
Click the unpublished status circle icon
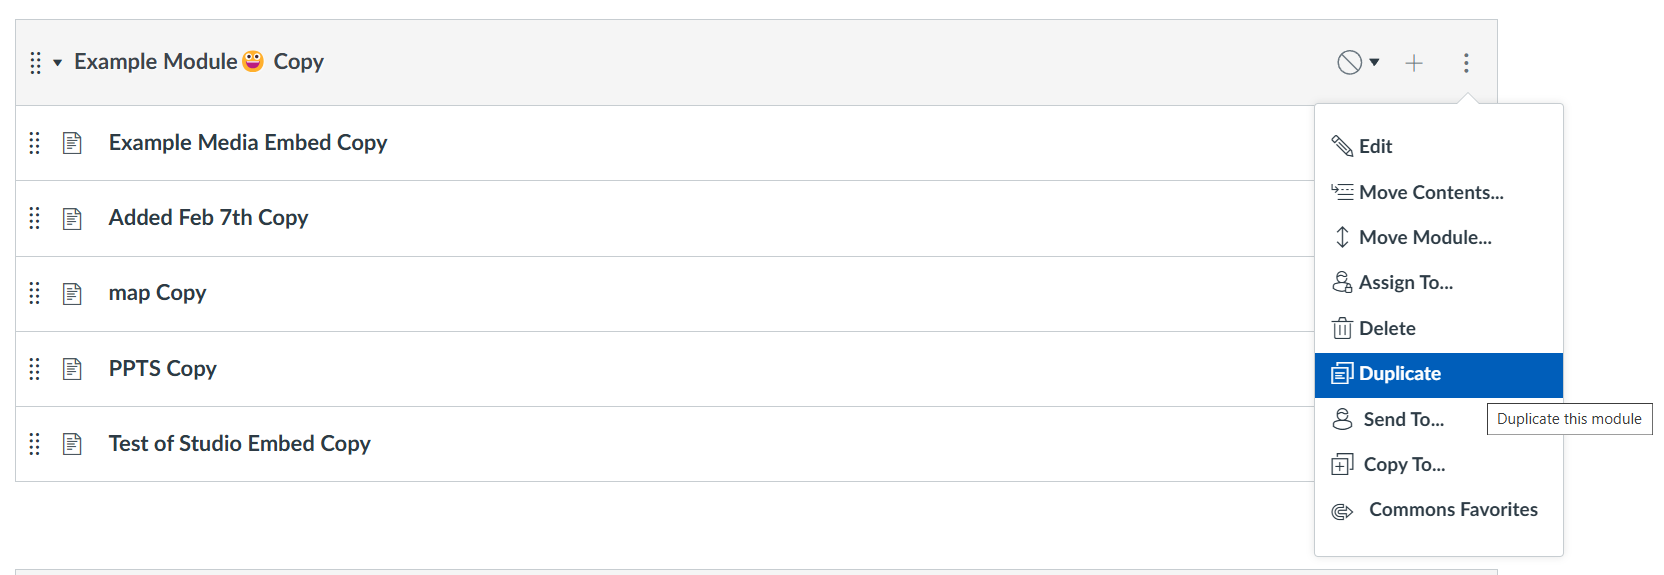pos(1349,63)
